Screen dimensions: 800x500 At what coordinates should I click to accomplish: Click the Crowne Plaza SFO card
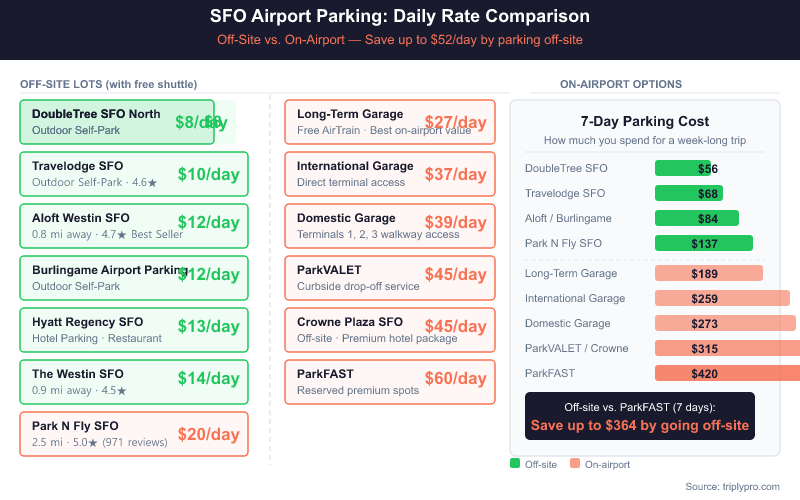click(x=389, y=329)
